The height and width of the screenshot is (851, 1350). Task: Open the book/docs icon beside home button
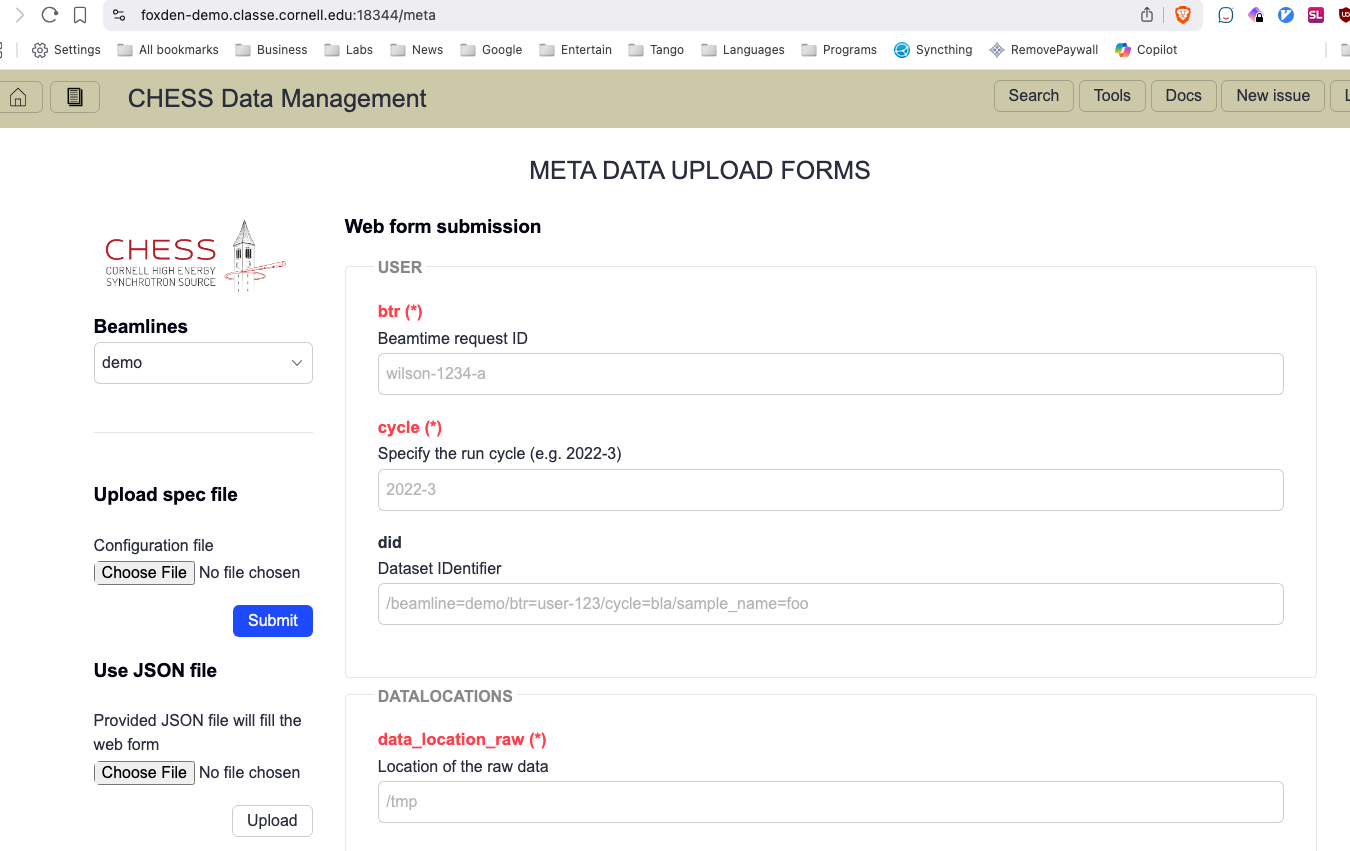pos(75,97)
